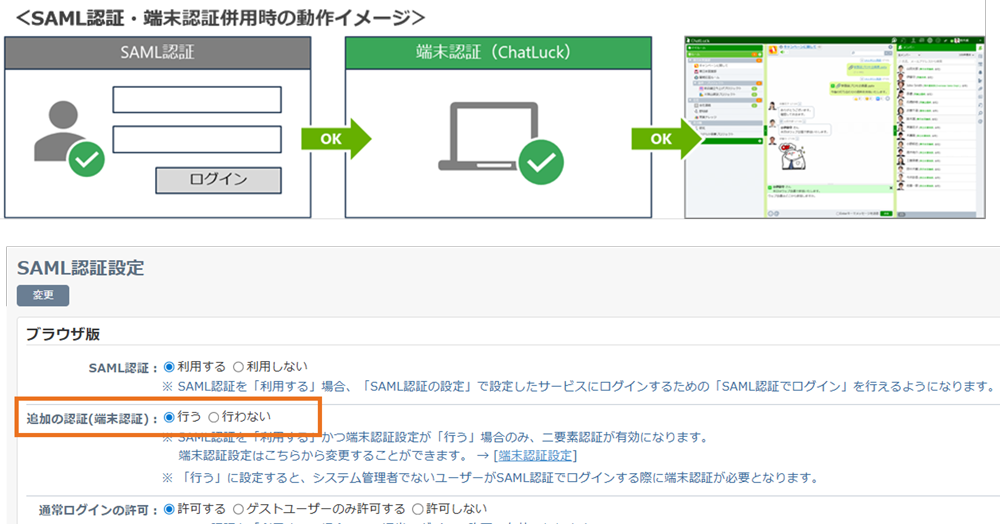Click the first green OK arrow
The height and width of the screenshot is (524, 1000).
pos(336,138)
